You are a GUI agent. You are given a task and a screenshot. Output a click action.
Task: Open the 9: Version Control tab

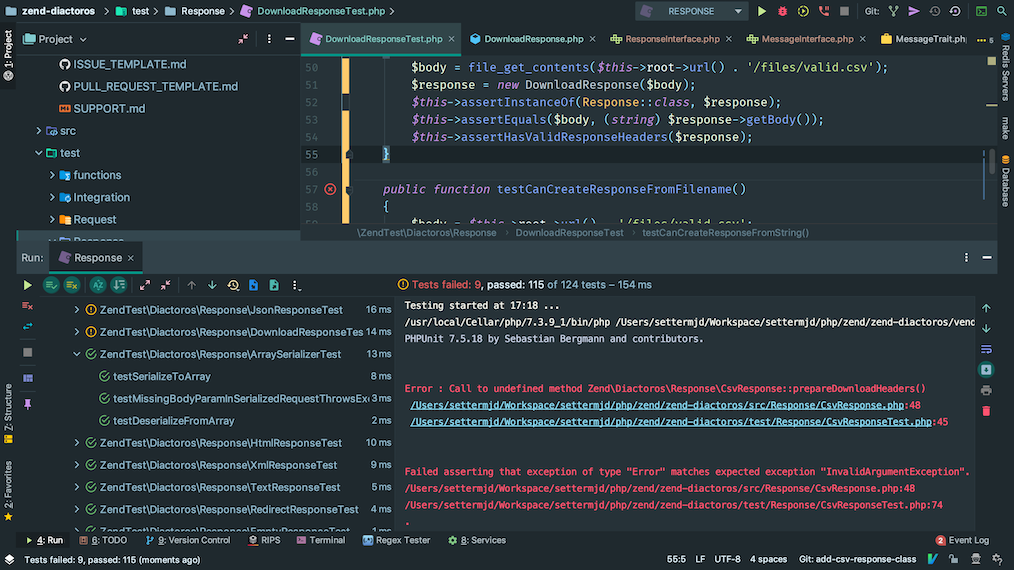pyautogui.click(x=188, y=540)
